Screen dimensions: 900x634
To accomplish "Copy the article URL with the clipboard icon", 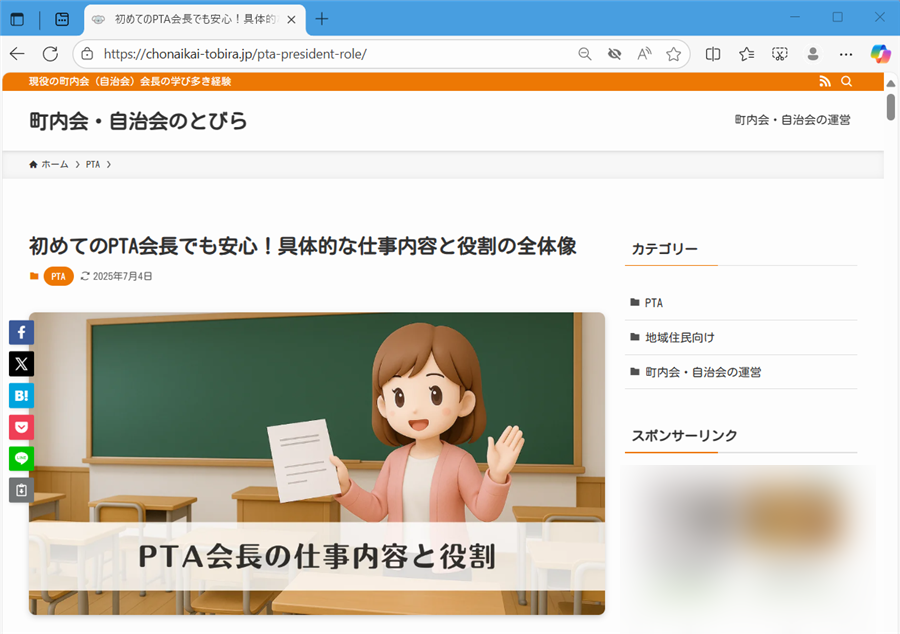I will click(x=21, y=490).
